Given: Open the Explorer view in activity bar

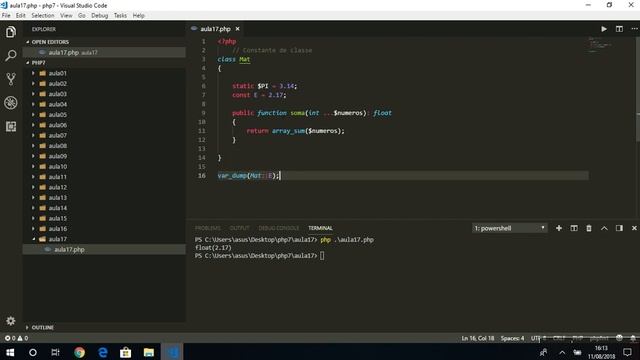Looking at the screenshot, I should pos(11,32).
